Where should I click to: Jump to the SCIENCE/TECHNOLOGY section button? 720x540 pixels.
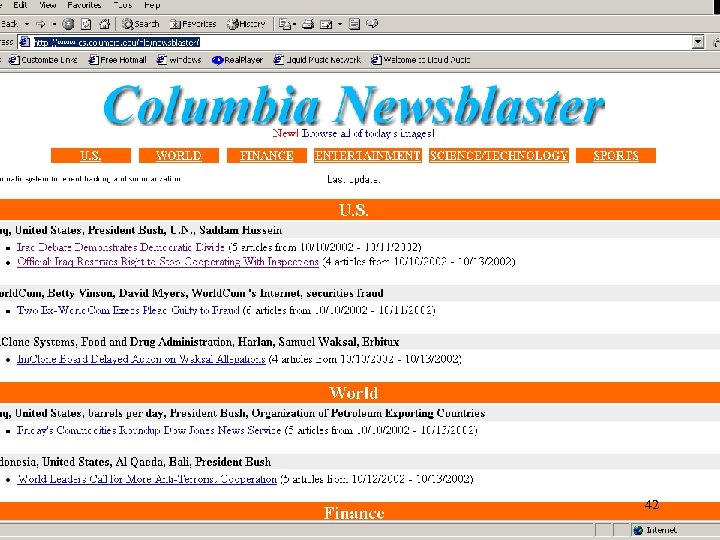pos(499,156)
